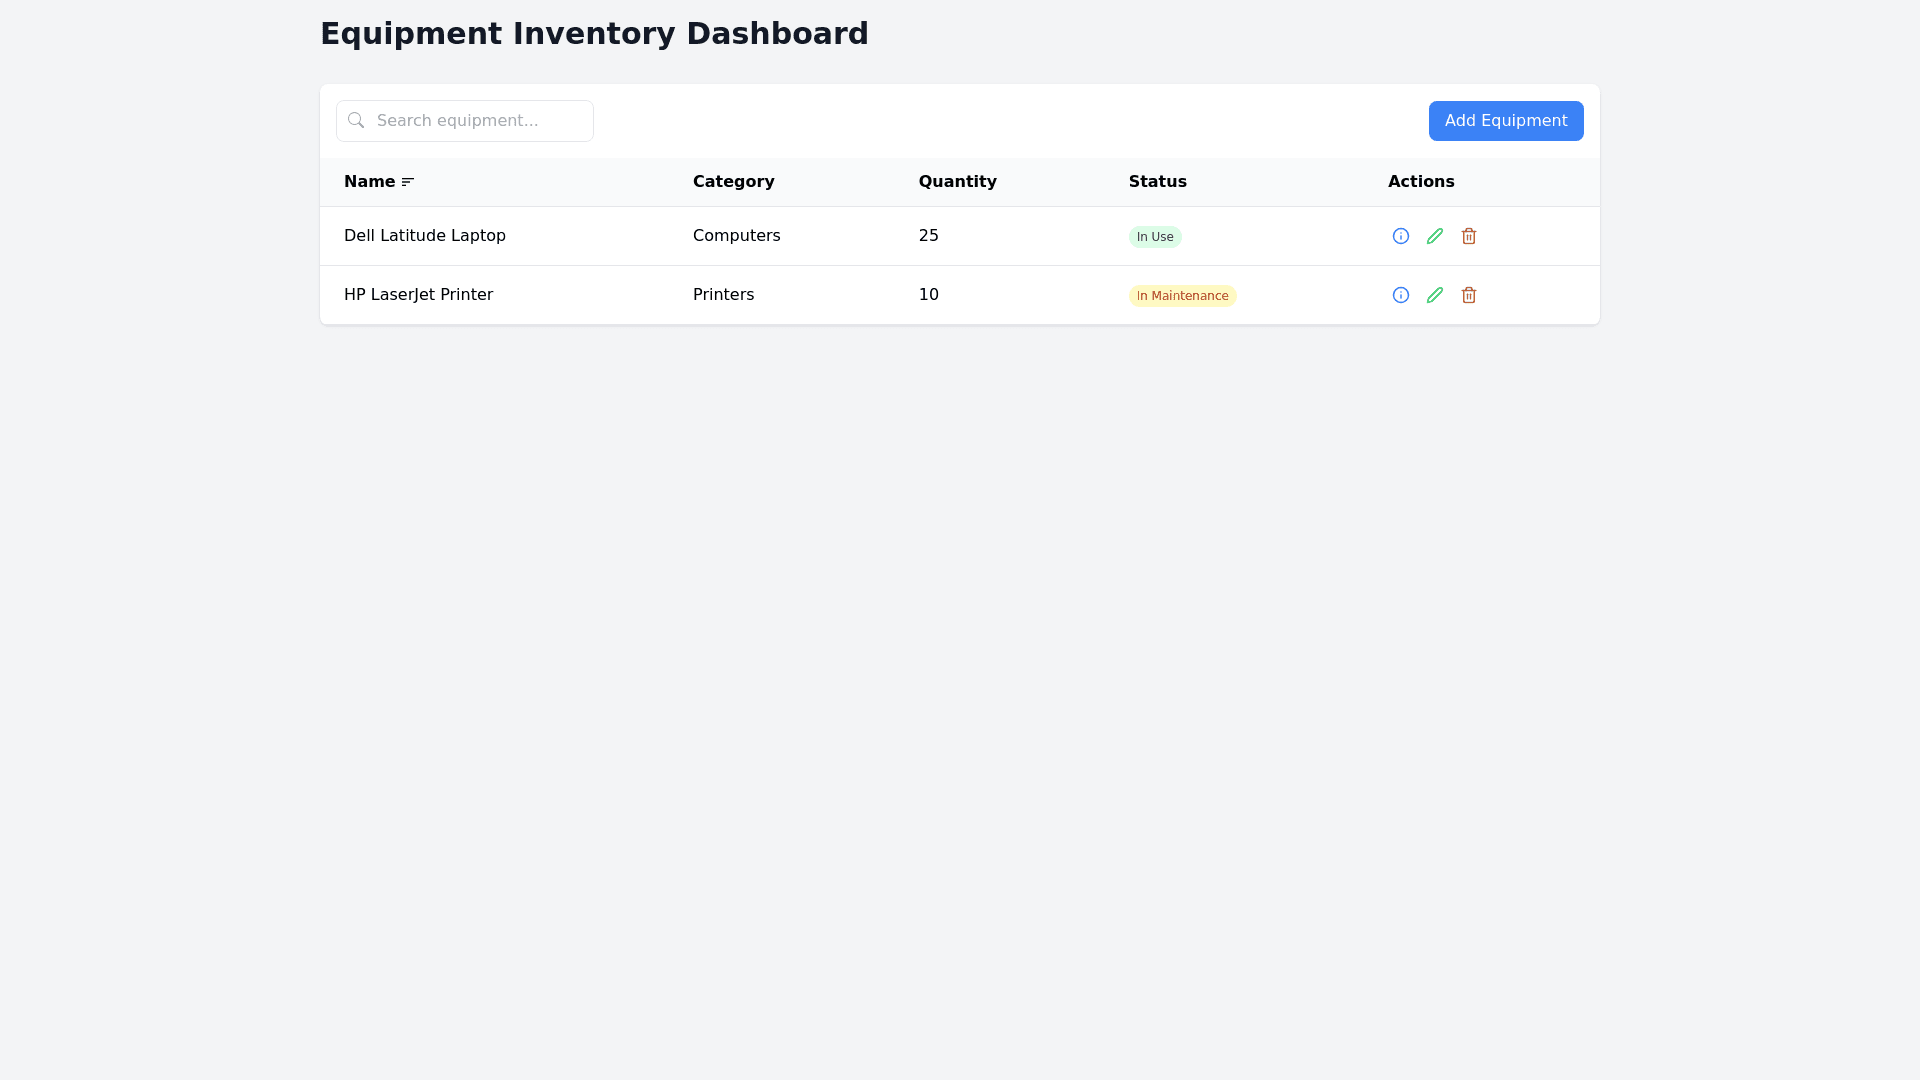Click the search magnifier icon

pyautogui.click(x=356, y=120)
